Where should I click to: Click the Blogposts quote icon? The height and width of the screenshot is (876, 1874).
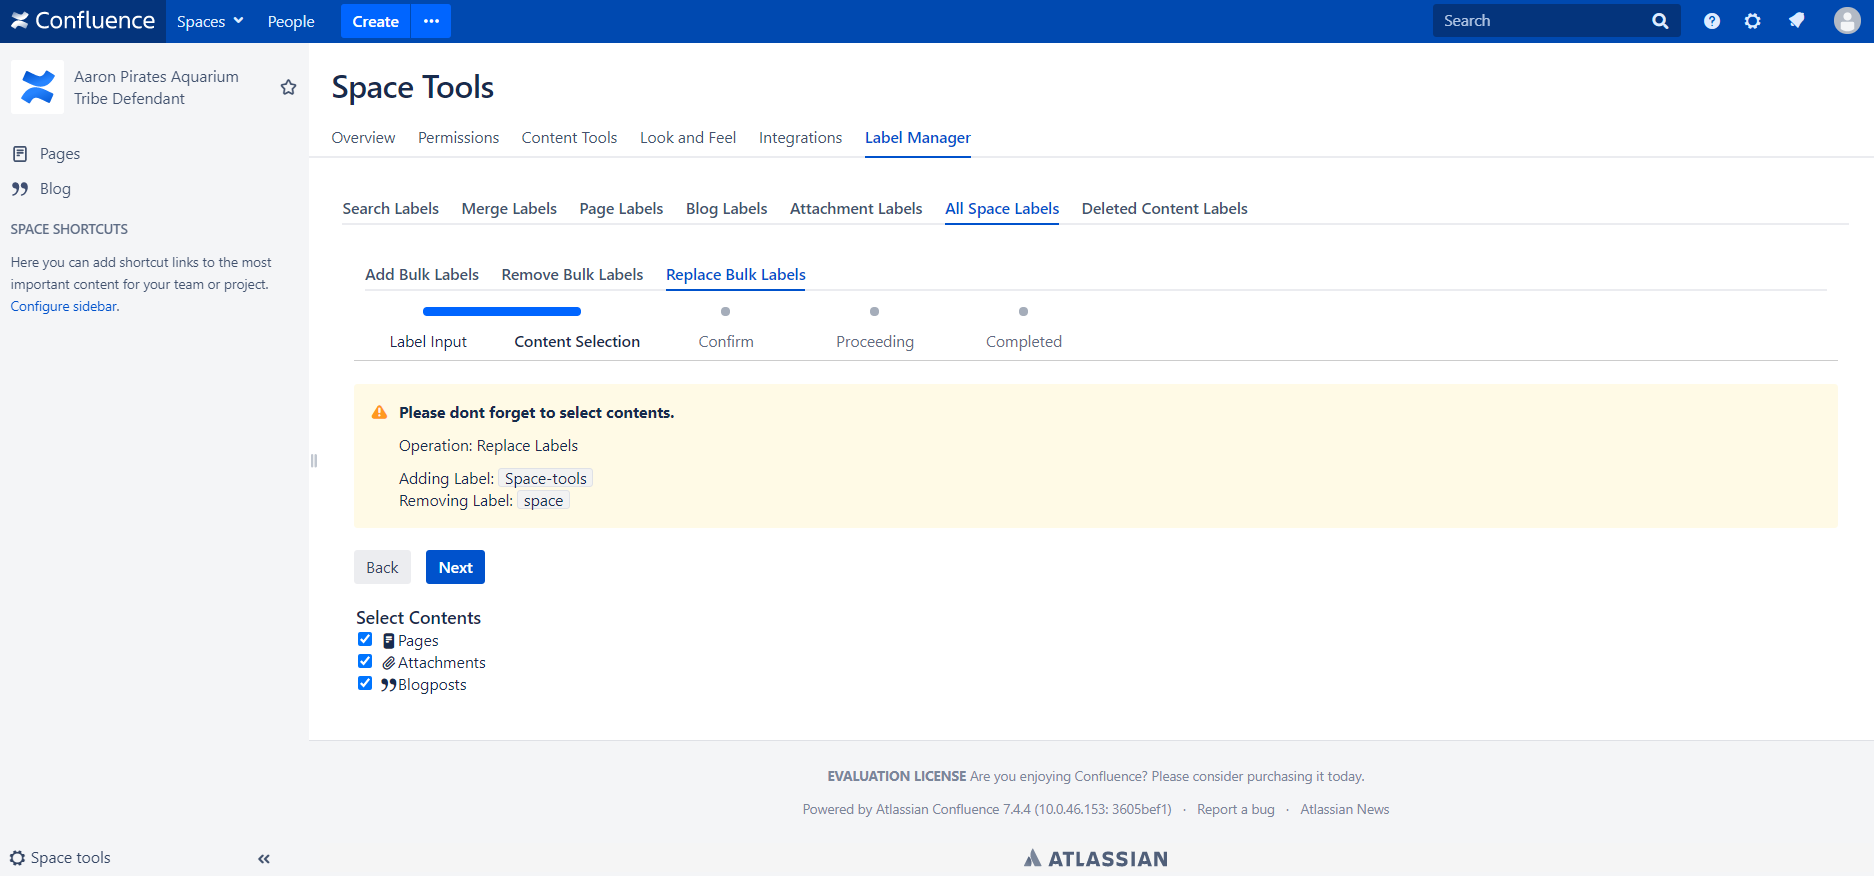pyautogui.click(x=389, y=685)
